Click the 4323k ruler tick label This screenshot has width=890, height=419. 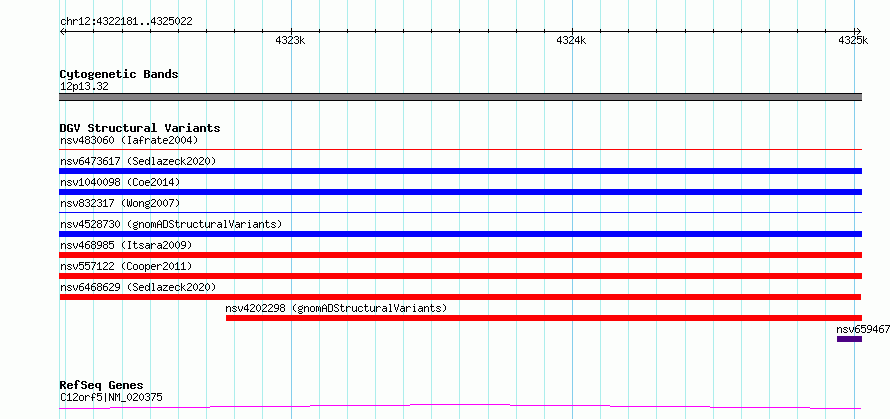pyautogui.click(x=290, y=40)
